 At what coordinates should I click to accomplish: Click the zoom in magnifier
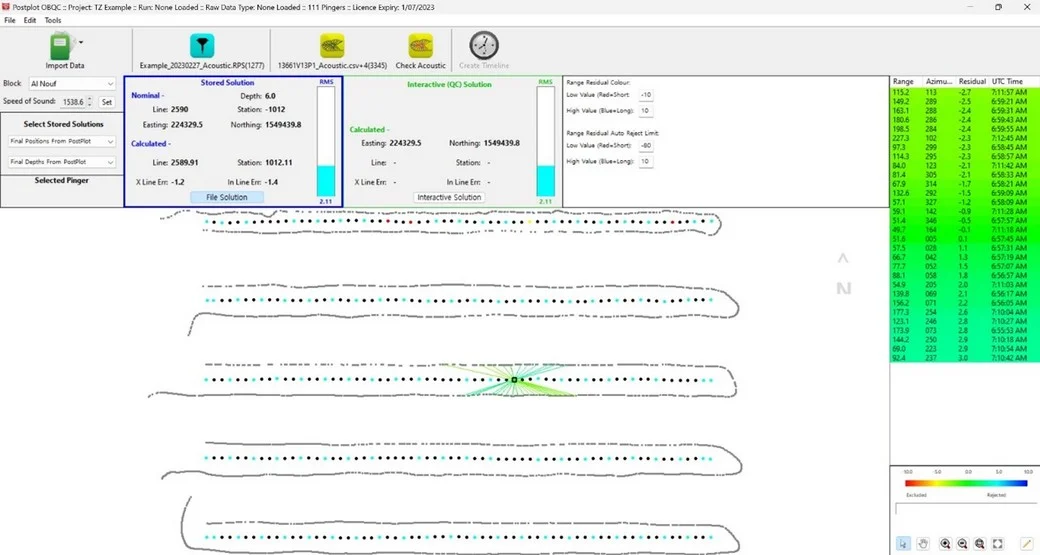tap(945, 543)
